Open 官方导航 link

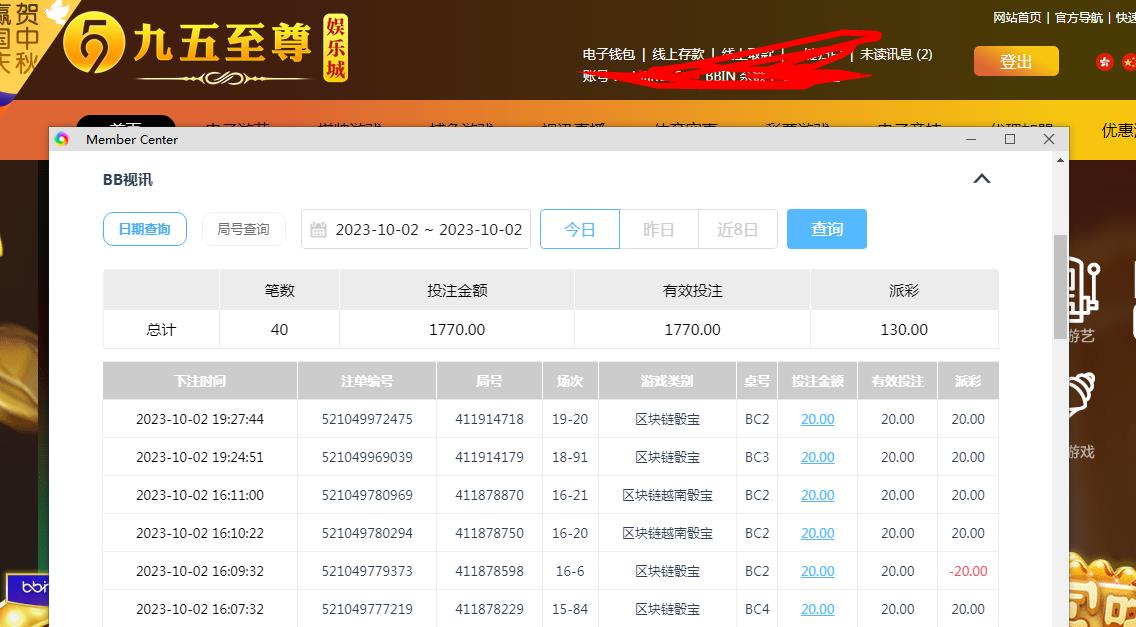[1079, 17]
